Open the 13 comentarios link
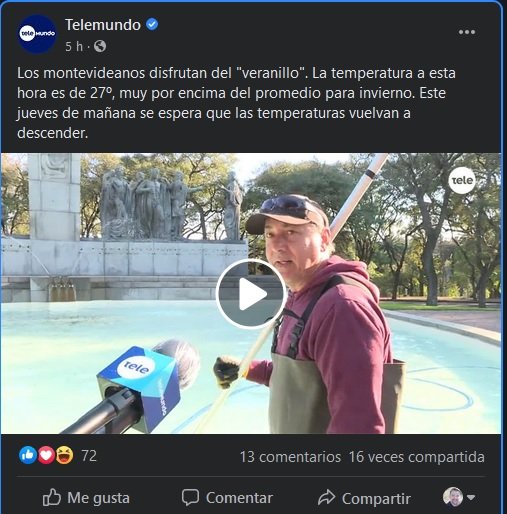Image resolution: width=507 pixels, height=514 pixels. pyautogui.click(x=290, y=457)
